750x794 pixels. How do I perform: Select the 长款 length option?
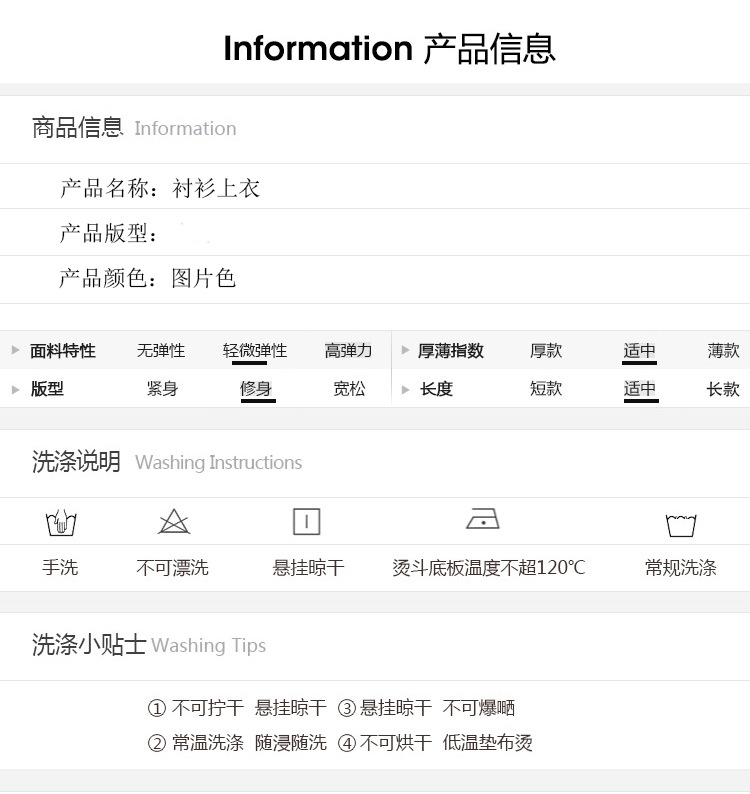point(723,389)
